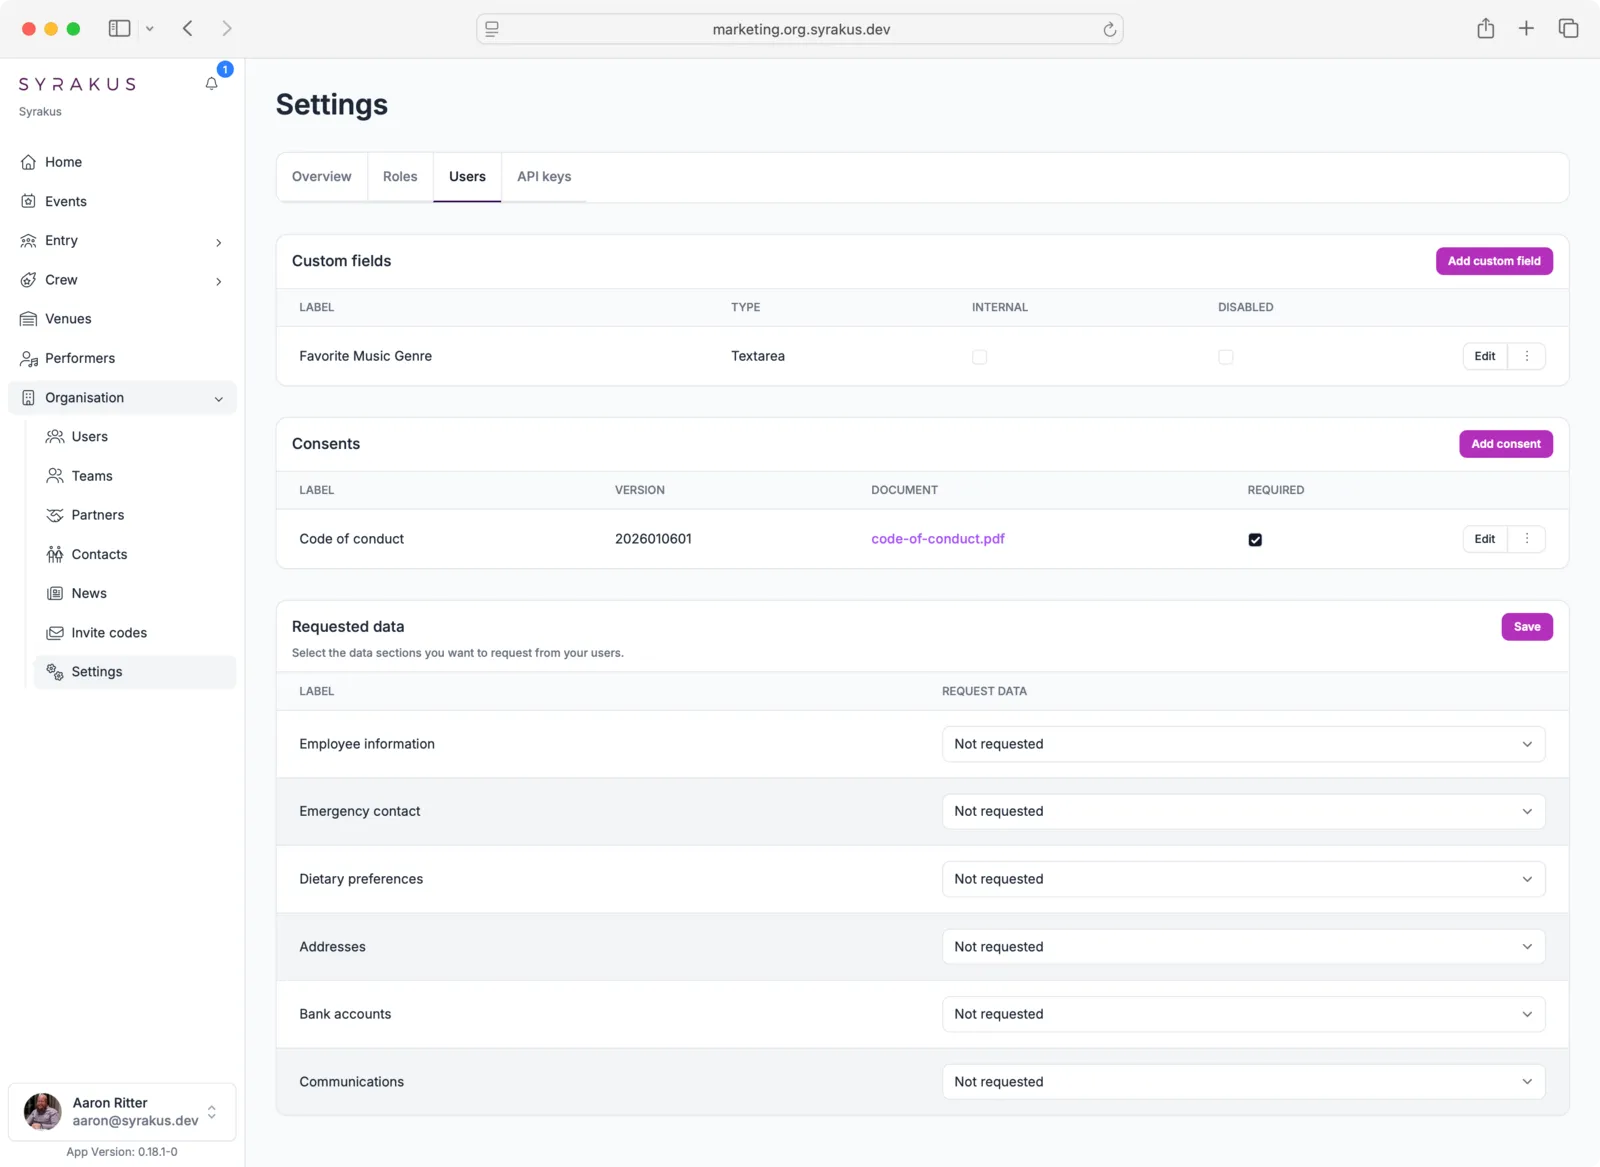Open Teams under Organisation
Viewport: 1600px width, 1167px height.
[x=91, y=475]
